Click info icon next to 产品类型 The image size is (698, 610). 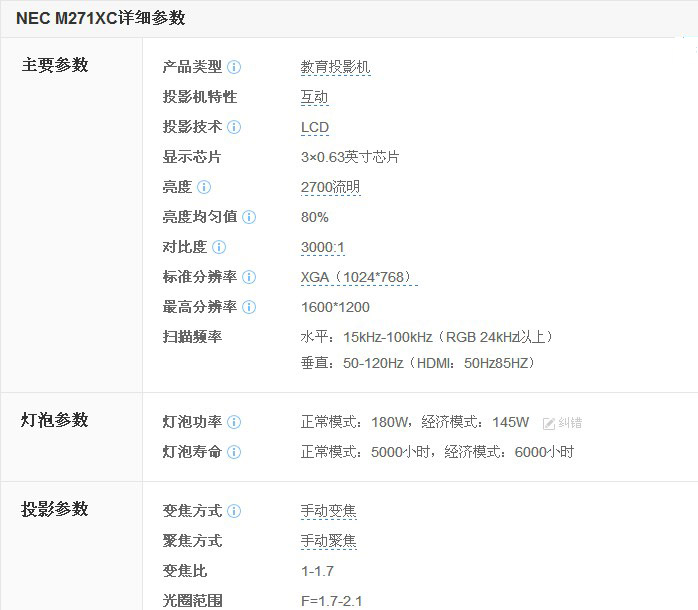[234, 67]
